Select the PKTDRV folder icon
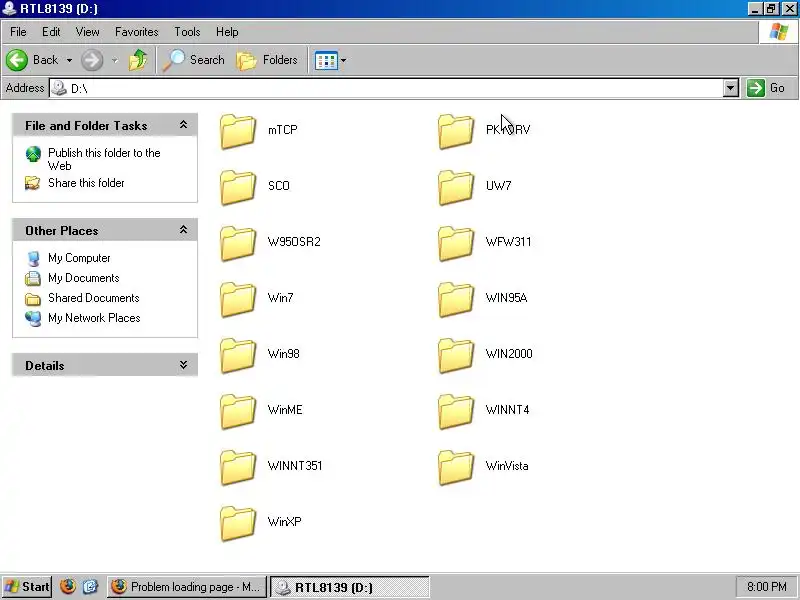Viewport: 800px width, 600px height. pyautogui.click(x=456, y=131)
